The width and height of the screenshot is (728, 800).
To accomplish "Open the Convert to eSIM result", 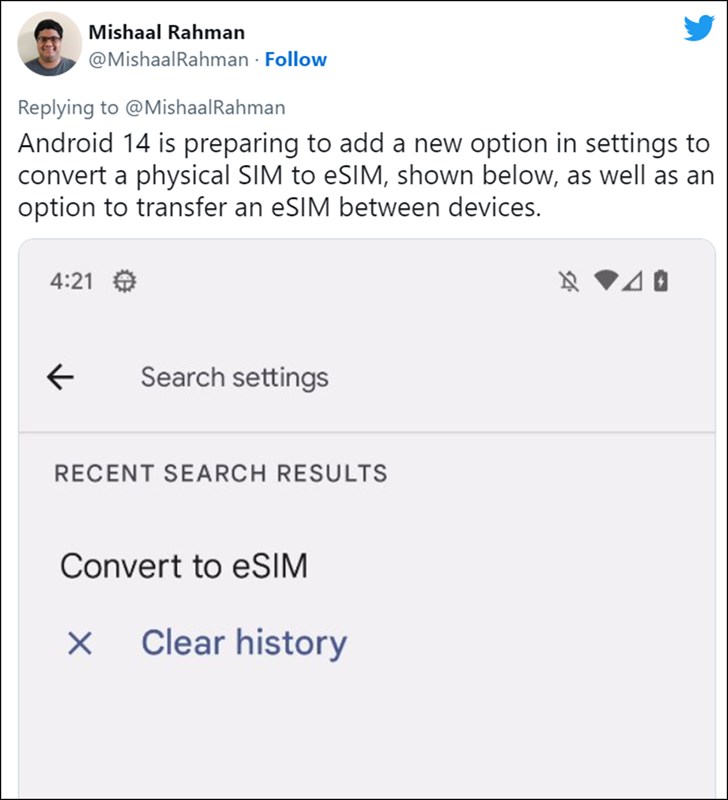I will [x=184, y=566].
